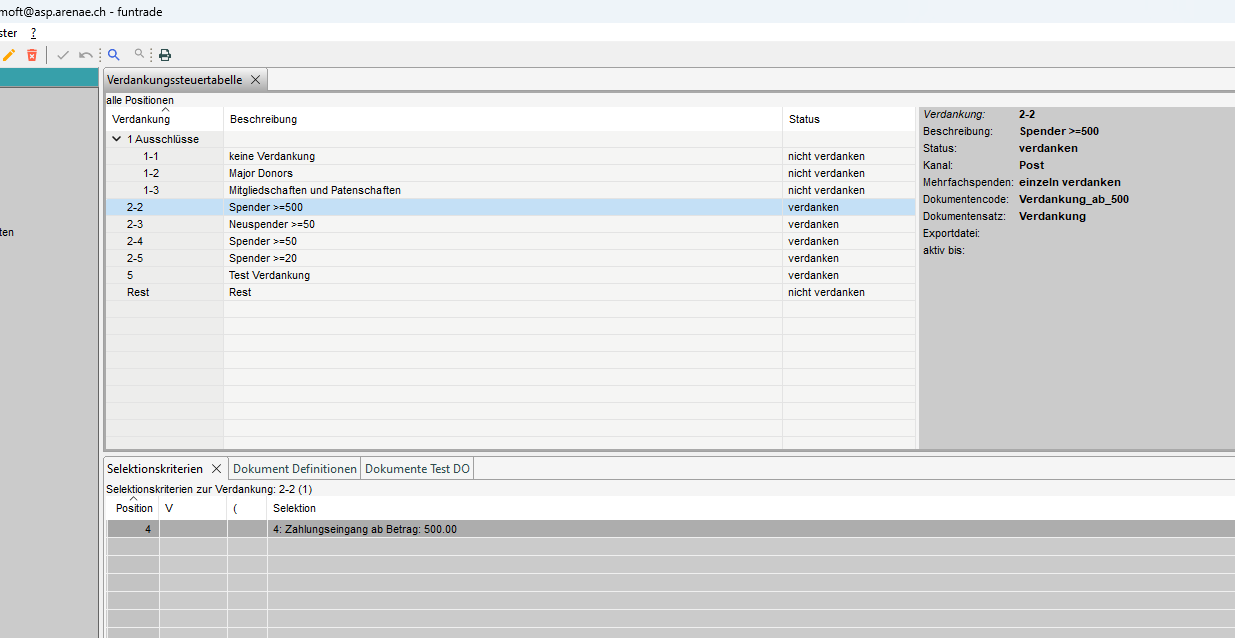Click the printer icon in toolbar
Viewport: 1235px width, 638px height.
pos(165,55)
